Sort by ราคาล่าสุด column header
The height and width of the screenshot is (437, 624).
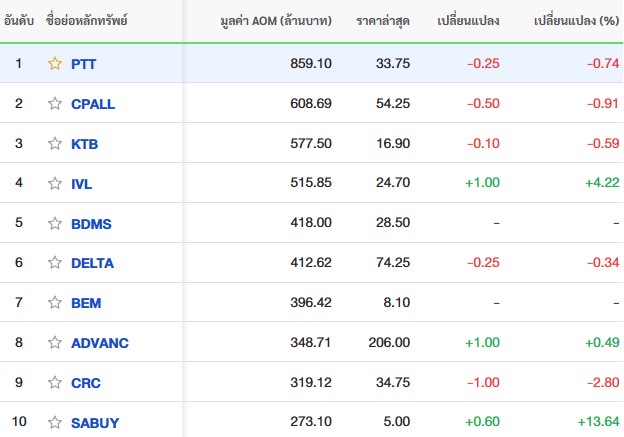(383, 21)
